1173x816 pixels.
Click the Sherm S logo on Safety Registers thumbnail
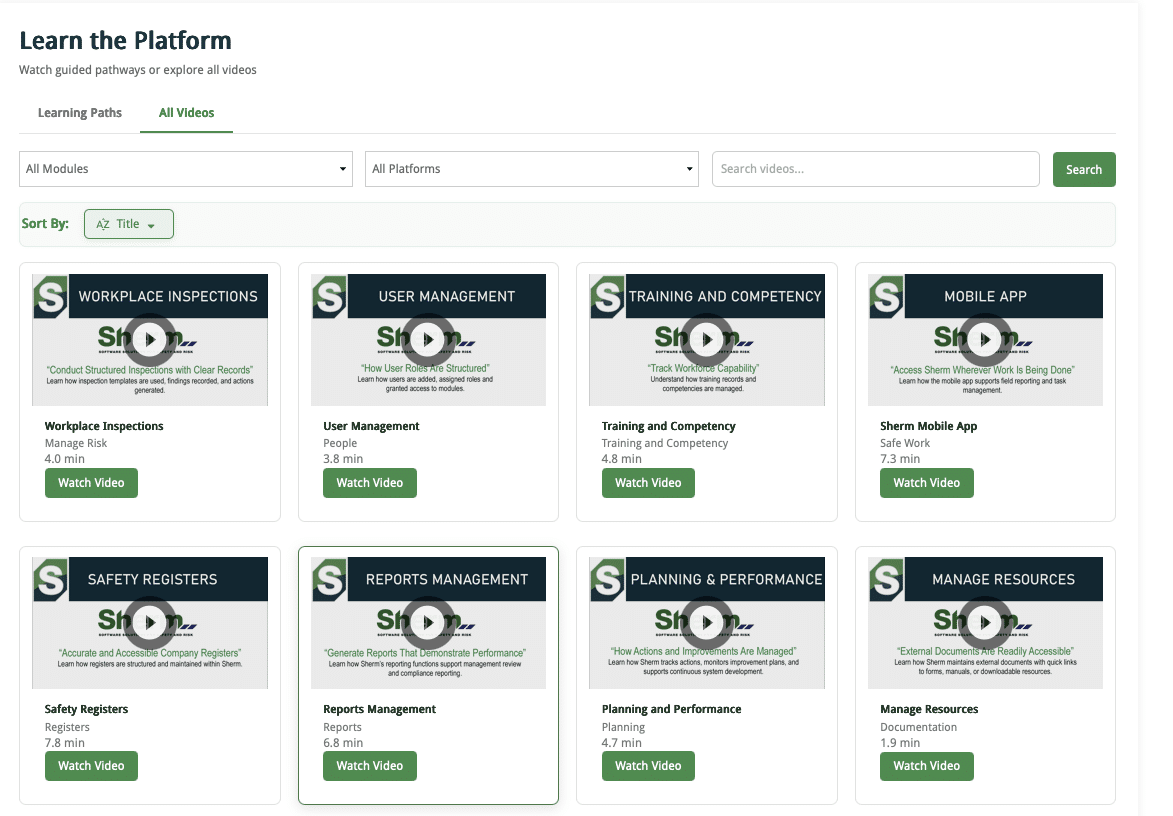click(51, 579)
